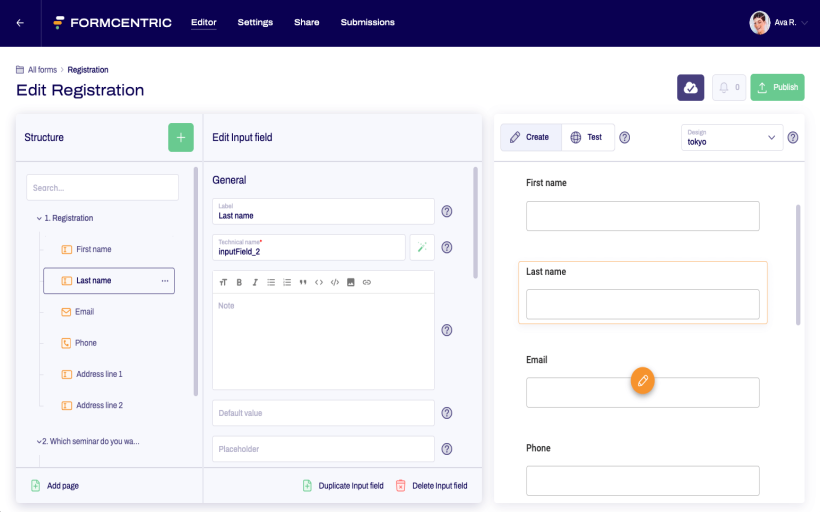Click Registration breadcrumb
Image resolution: width=820 pixels, height=512 pixels.
(88, 70)
